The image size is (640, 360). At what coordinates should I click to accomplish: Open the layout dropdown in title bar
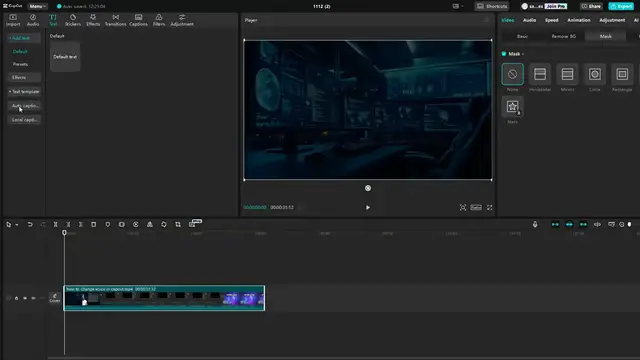(458, 6)
